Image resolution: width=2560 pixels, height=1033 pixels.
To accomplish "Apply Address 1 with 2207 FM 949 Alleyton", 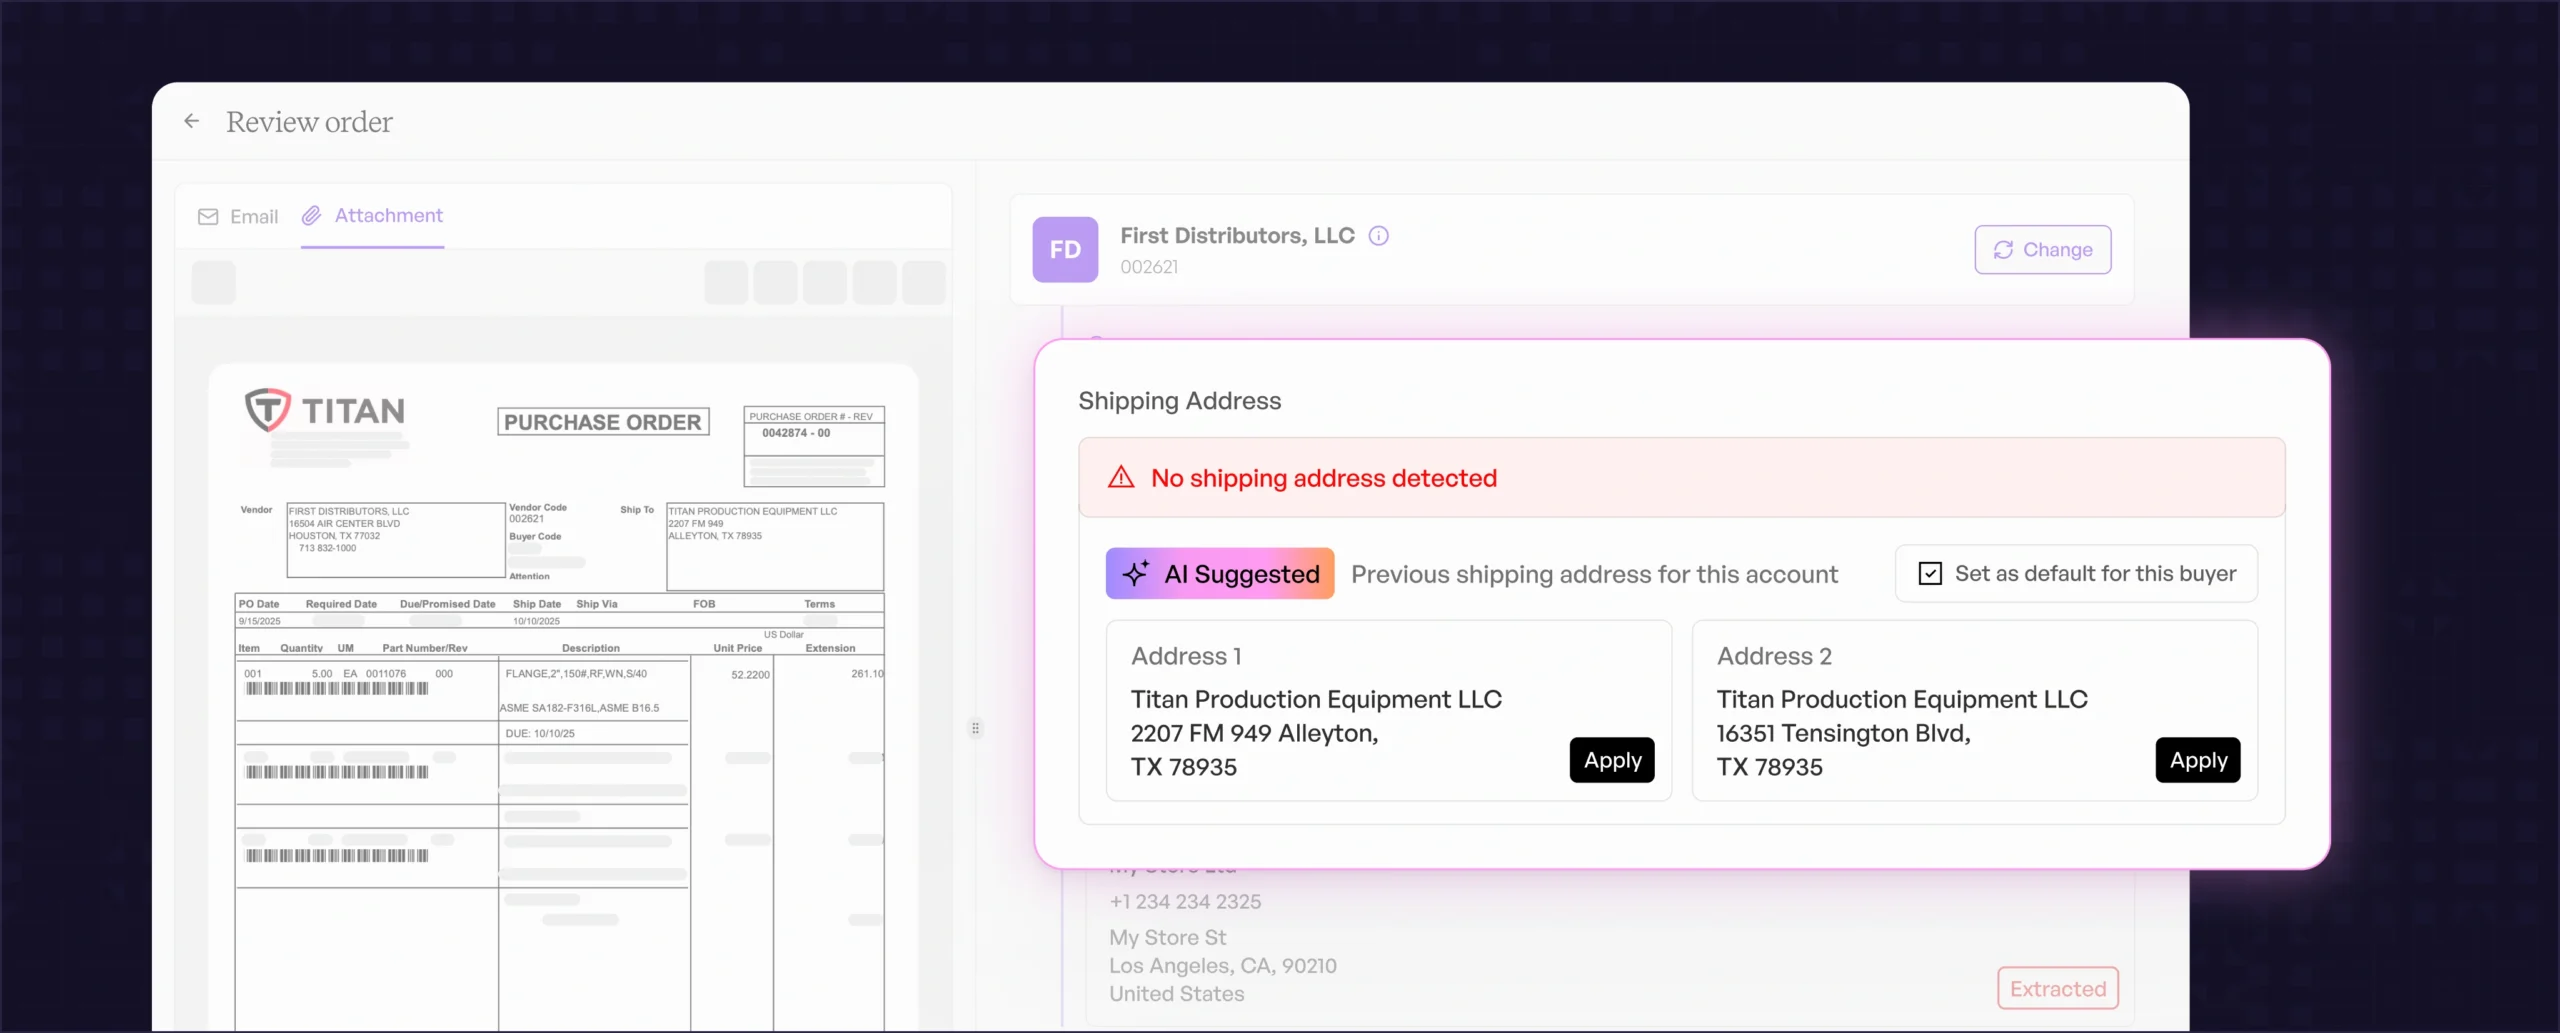I will [1612, 760].
